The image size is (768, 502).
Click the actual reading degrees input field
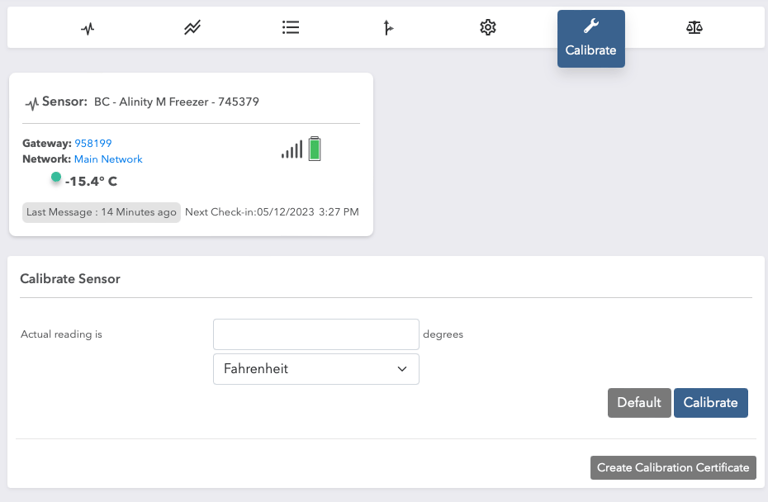tap(316, 335)
